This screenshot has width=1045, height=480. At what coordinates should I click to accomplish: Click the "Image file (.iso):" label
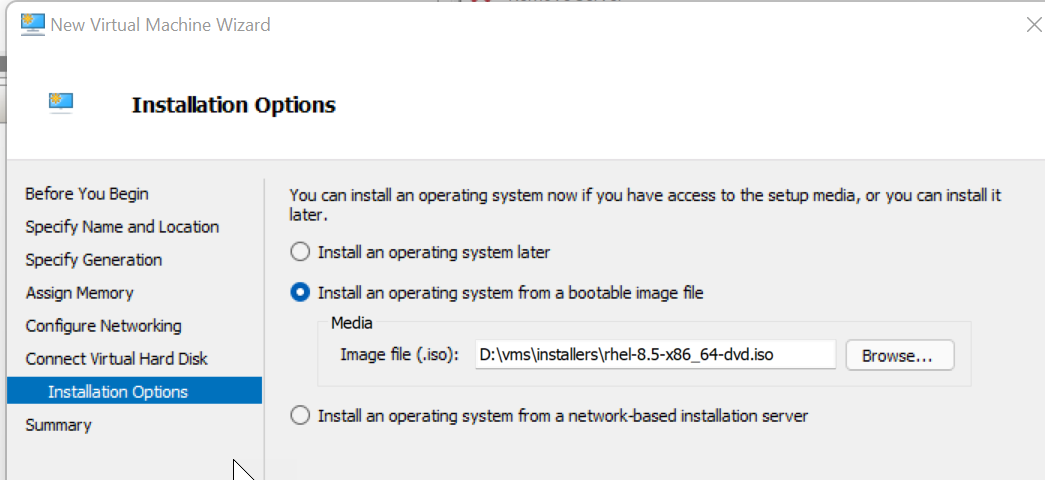coord(399,355)
